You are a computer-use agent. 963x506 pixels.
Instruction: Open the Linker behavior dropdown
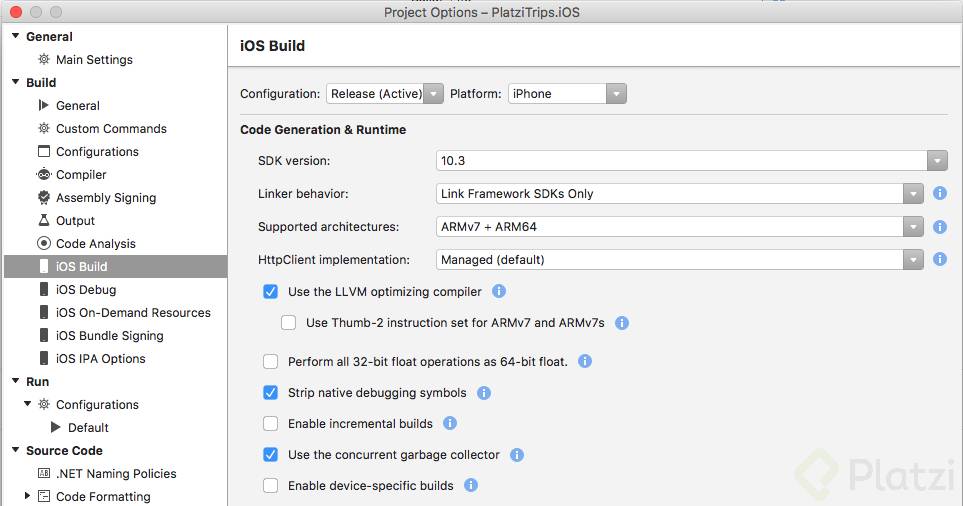coord(679,193)
